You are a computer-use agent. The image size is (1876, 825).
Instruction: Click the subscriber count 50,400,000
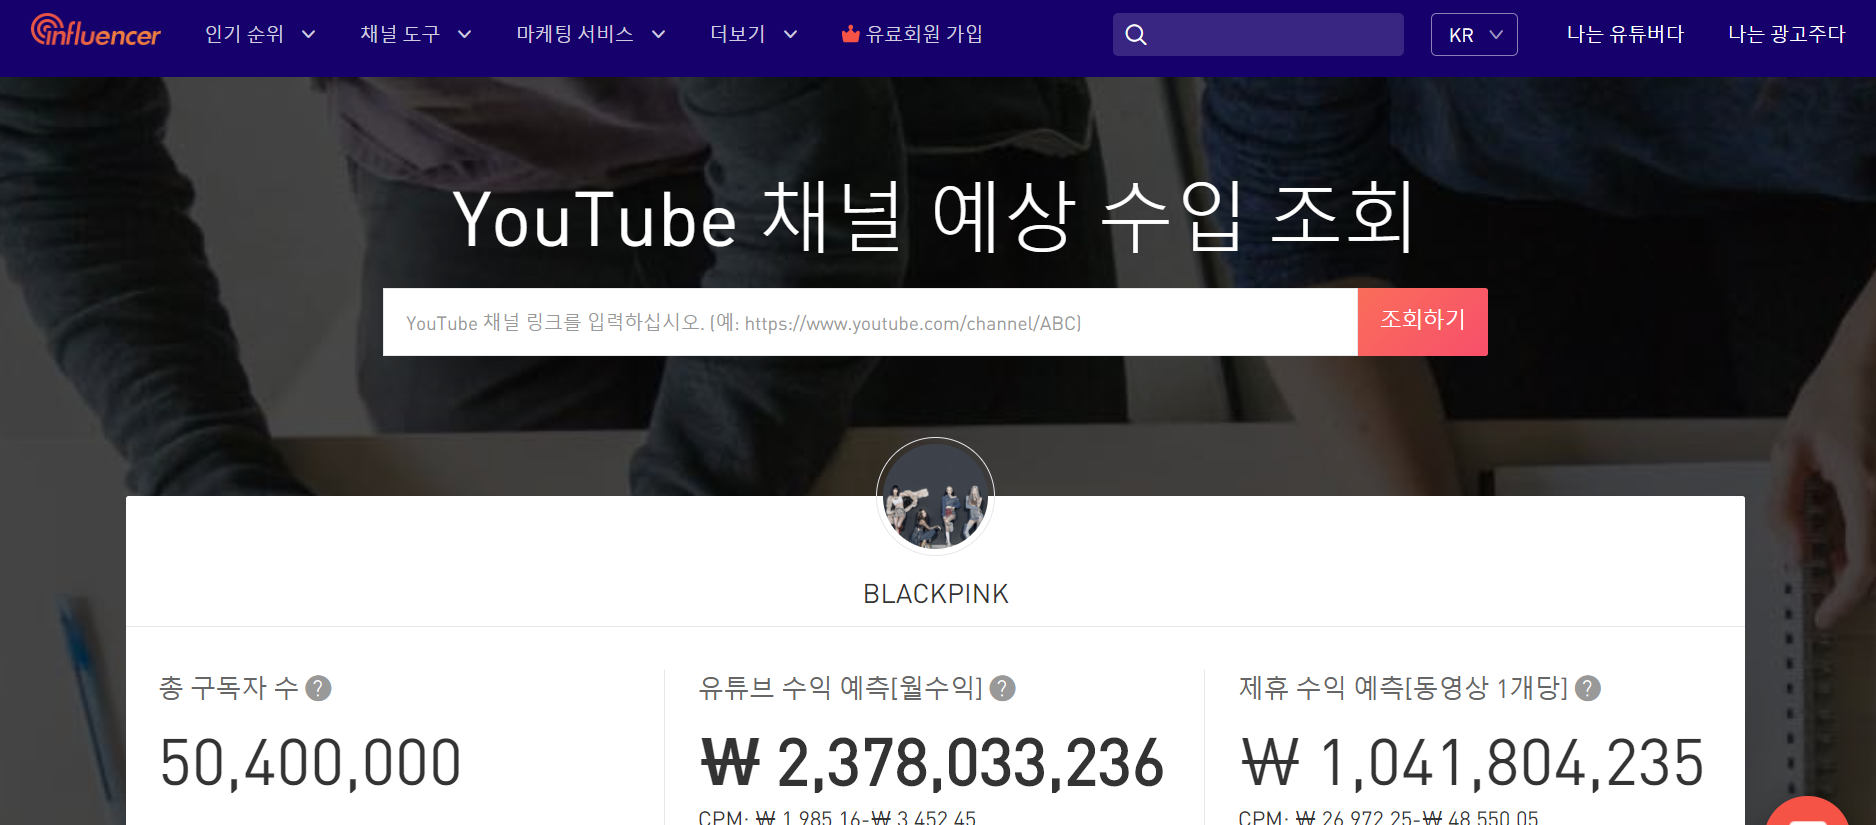(310, 763)
